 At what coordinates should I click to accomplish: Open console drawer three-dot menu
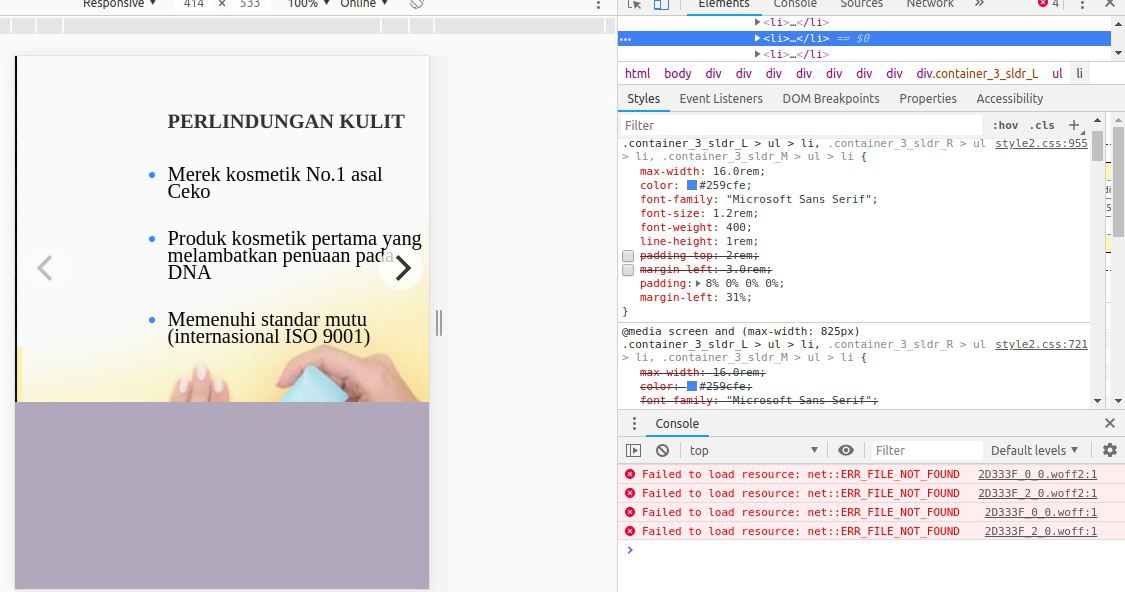[x=634, y=423]
